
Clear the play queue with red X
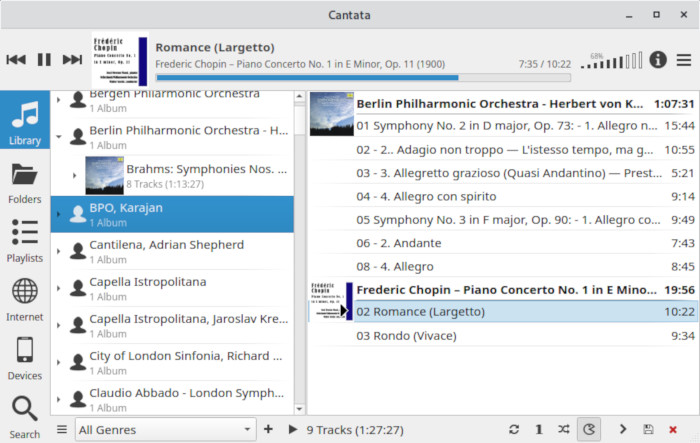[673, 430]
